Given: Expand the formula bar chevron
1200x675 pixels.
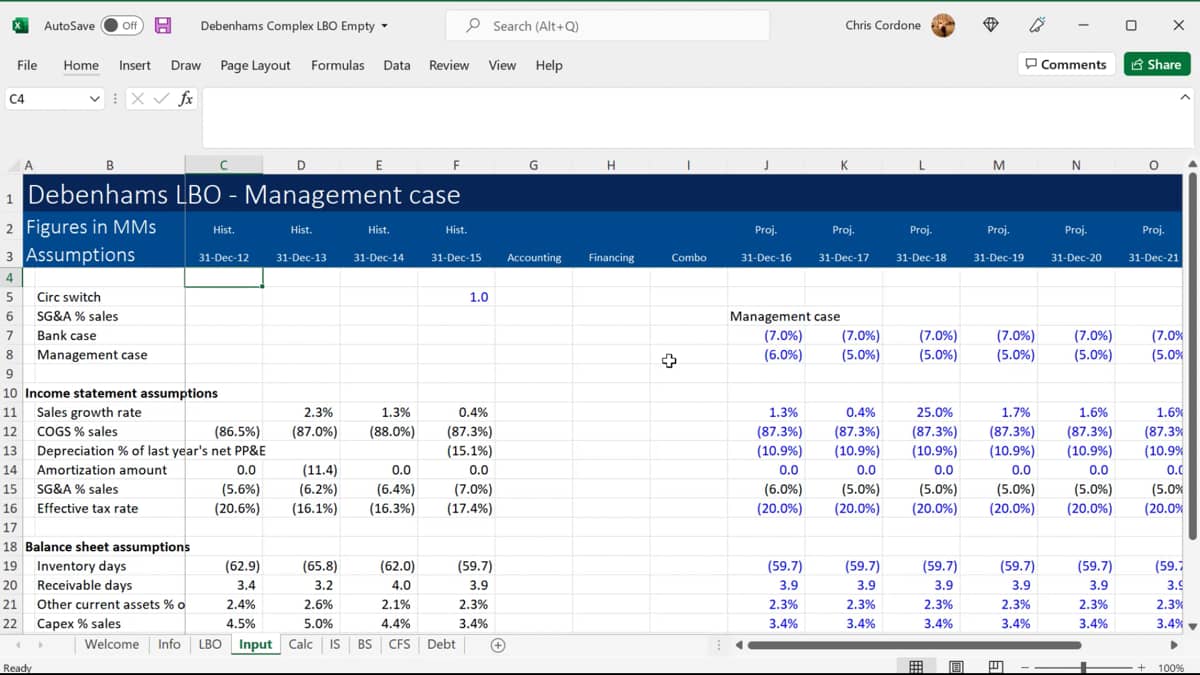Looking at the screenshot, I should pos(1185,97).
